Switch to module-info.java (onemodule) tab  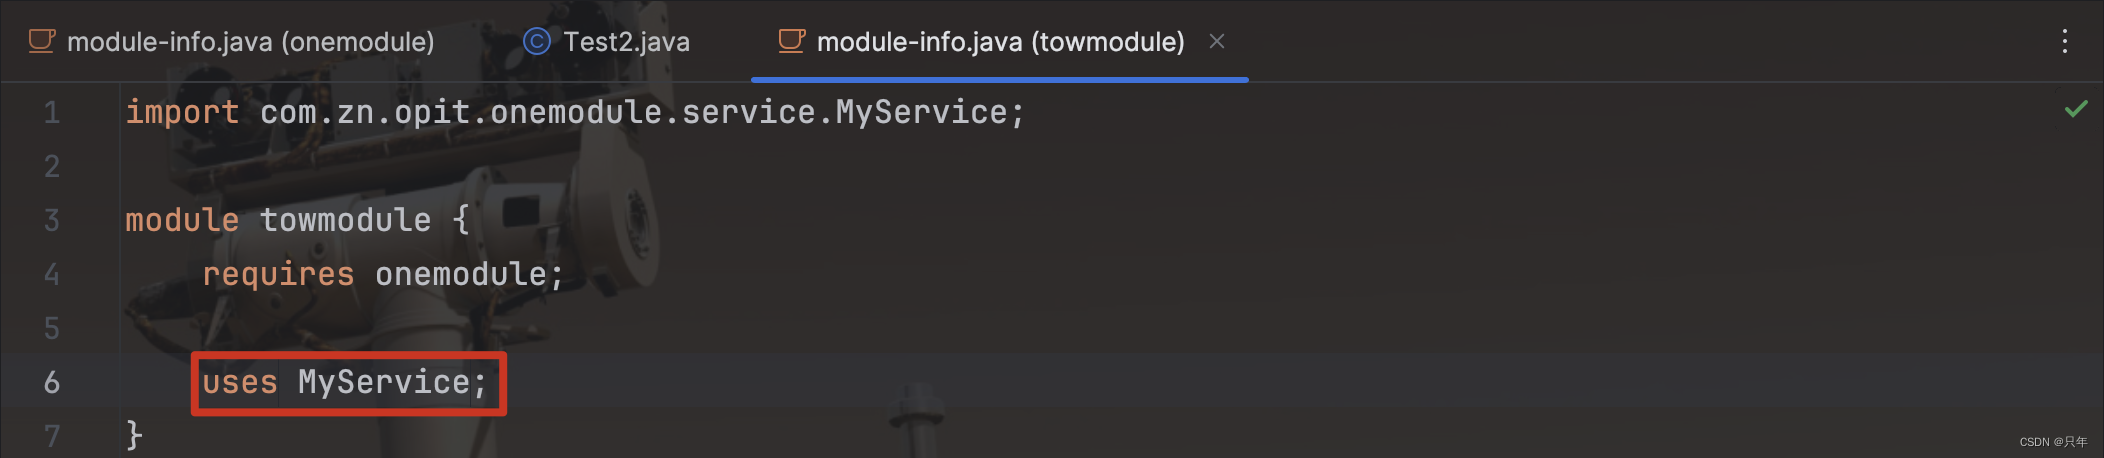click(231, 41)
